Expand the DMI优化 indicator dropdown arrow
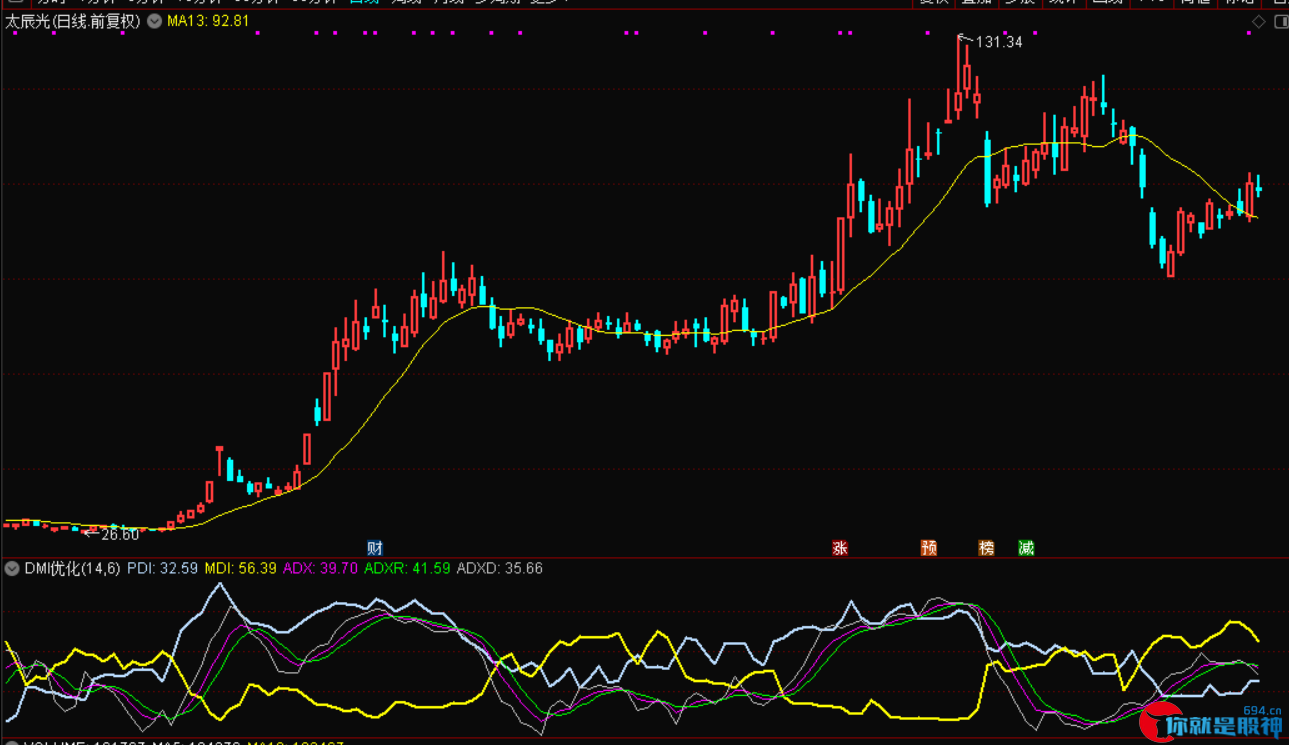The image size is (1289, 745). [x=12, y=569]
